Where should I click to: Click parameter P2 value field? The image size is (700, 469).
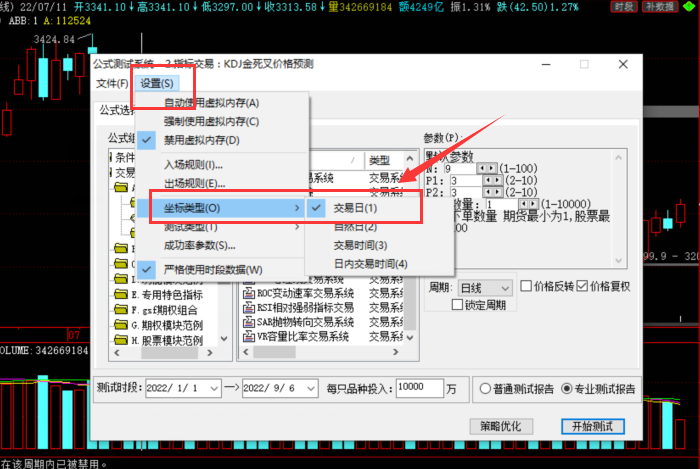click(467, 192)
